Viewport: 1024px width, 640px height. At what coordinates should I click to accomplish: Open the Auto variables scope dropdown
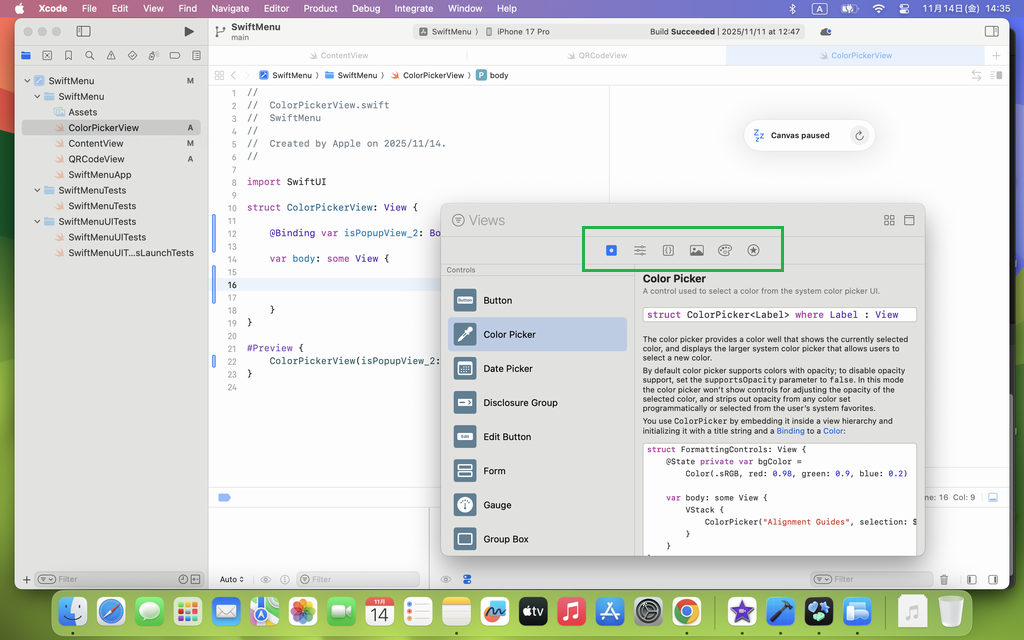point(232,579)
